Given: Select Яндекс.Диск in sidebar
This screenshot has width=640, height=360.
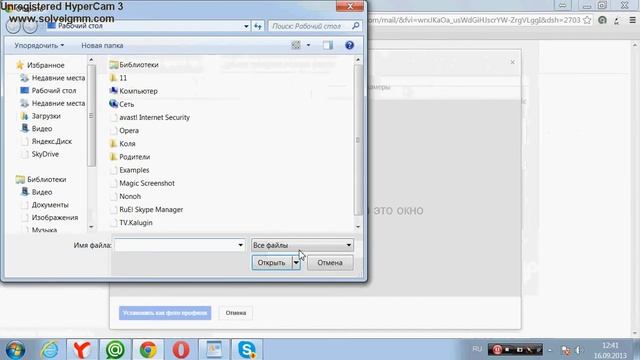Looking at the screenshot, I should [x=51, y=141].
